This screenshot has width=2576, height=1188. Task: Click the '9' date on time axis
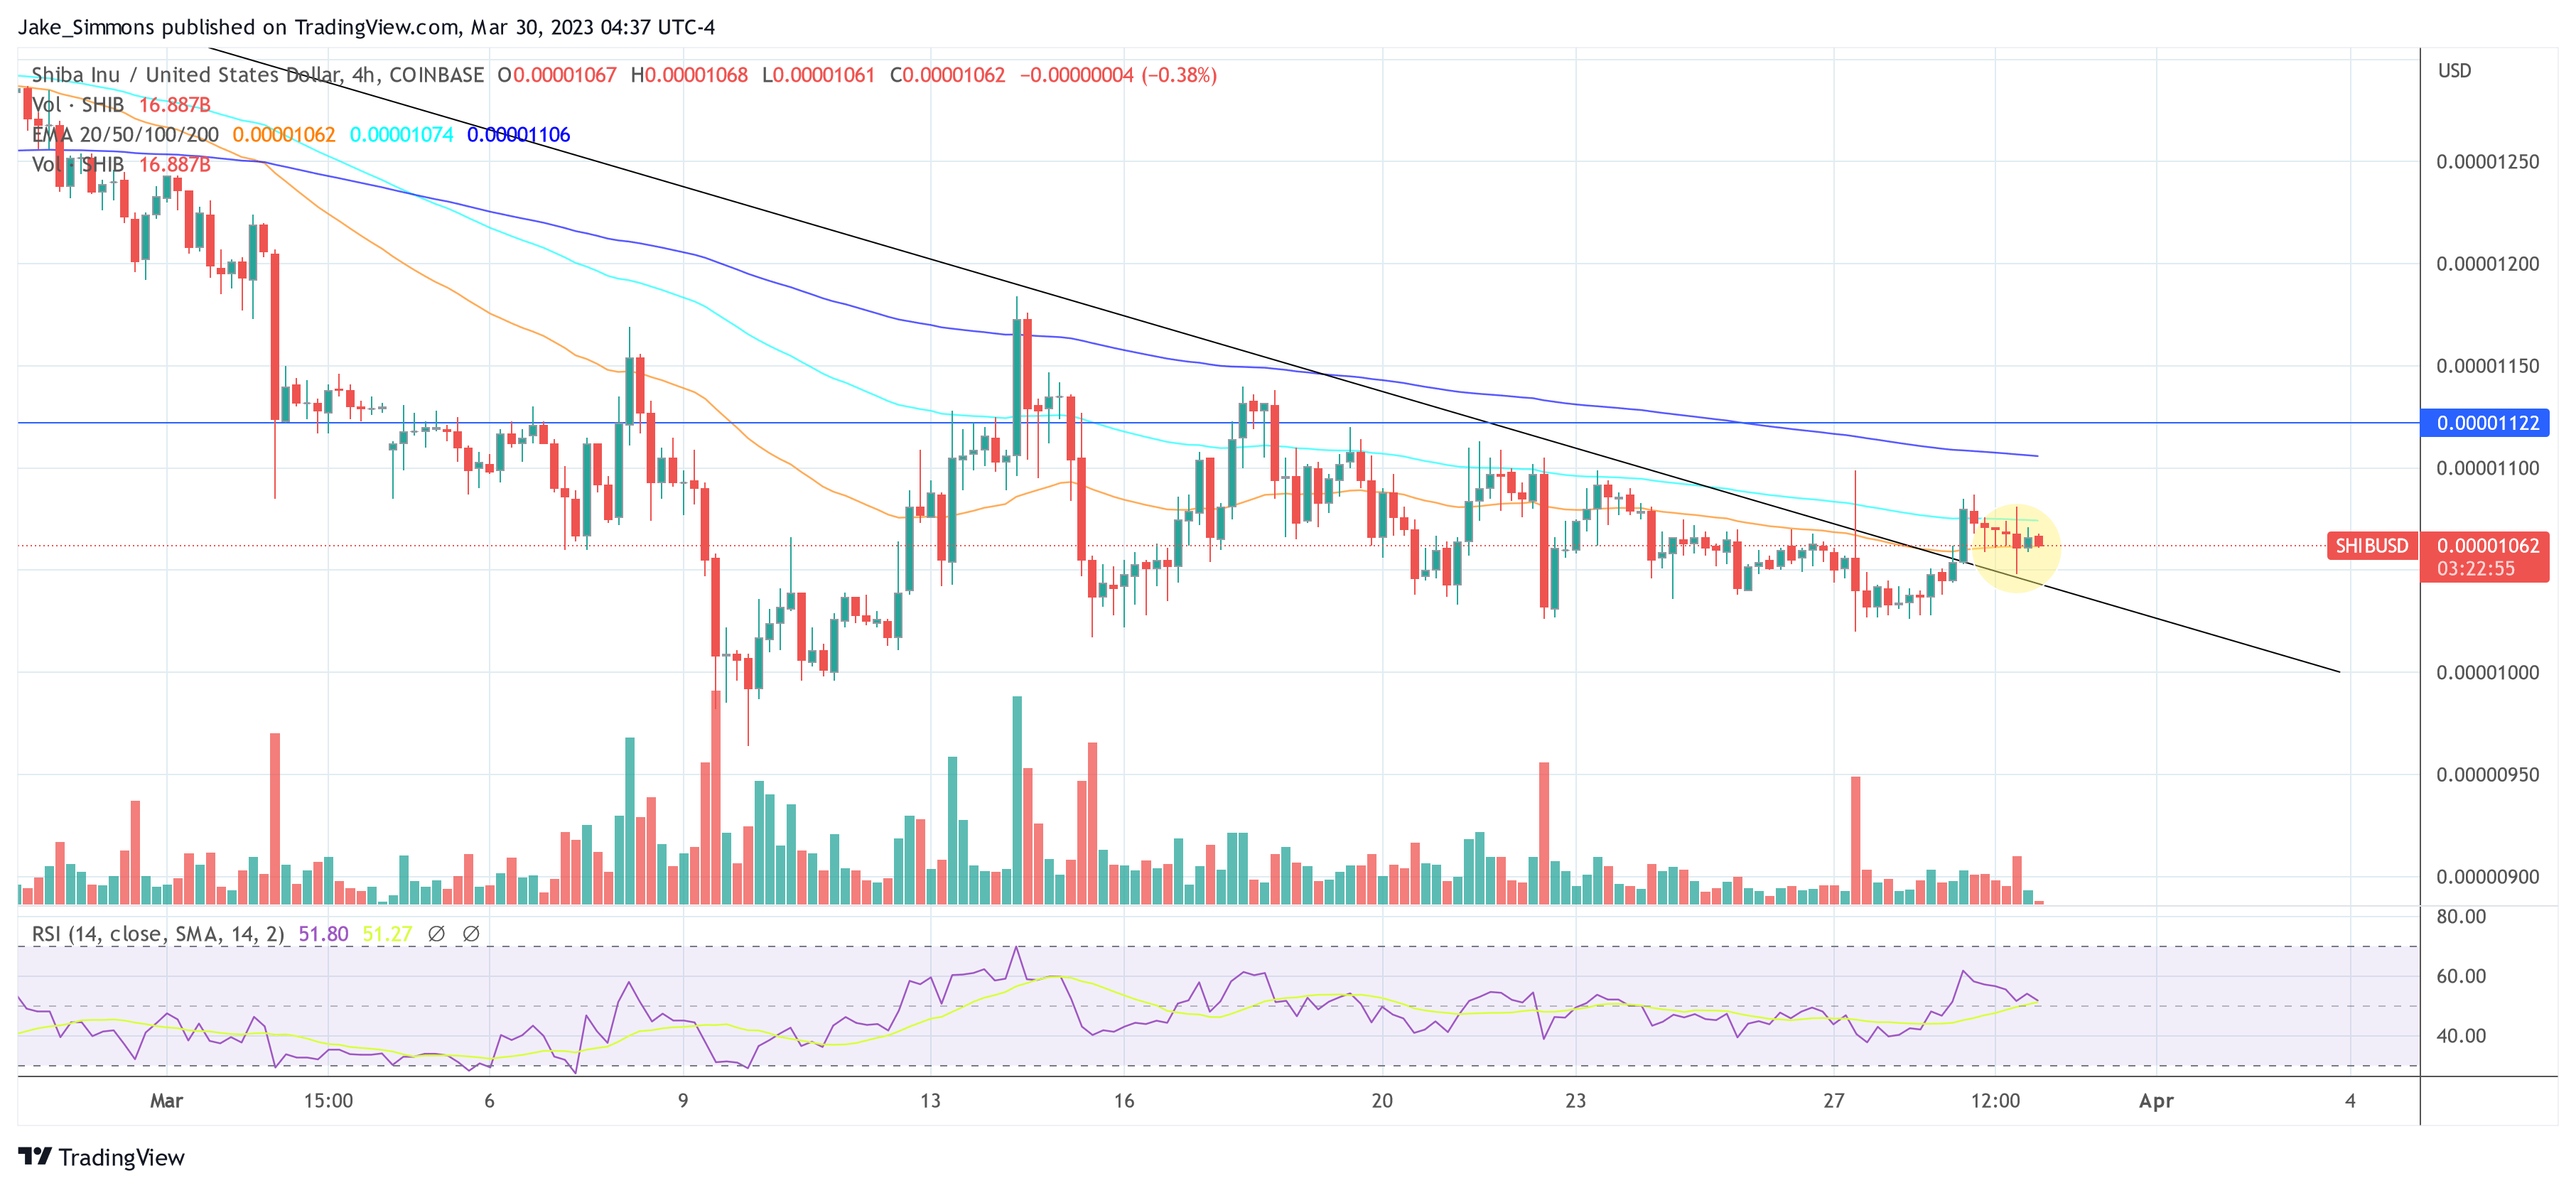[x=683, y=1101]
